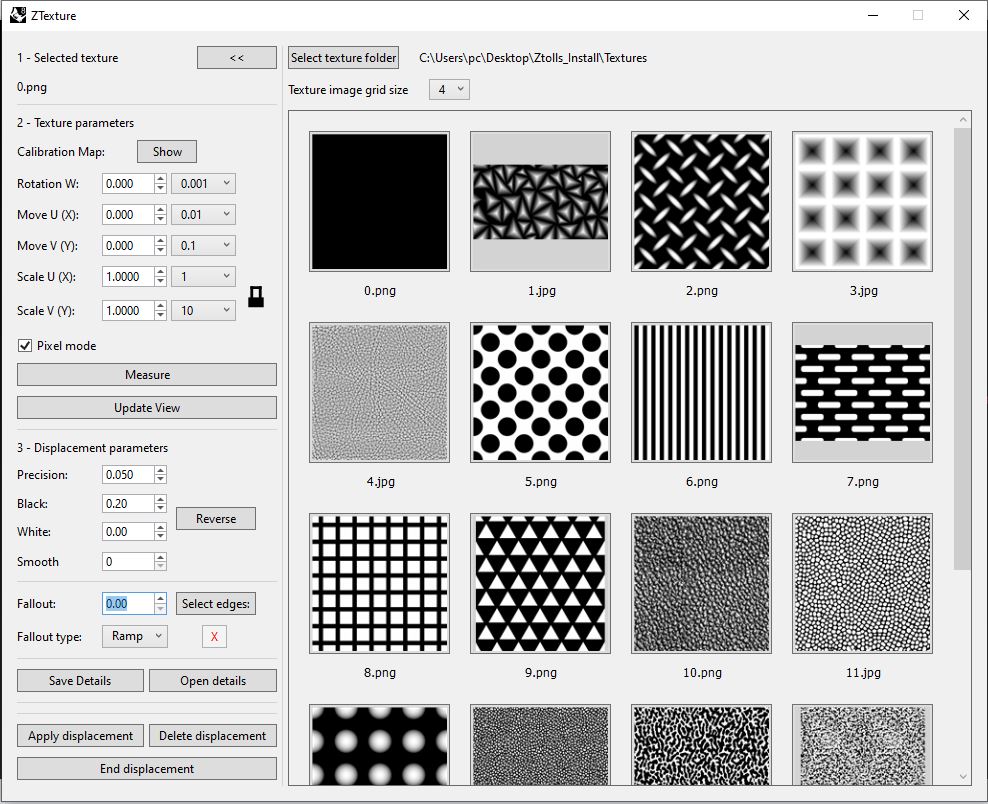
Task: Select the blurred white dots thumbnail in bottom row
Action: pyautogui.click(x=379, y=745)
